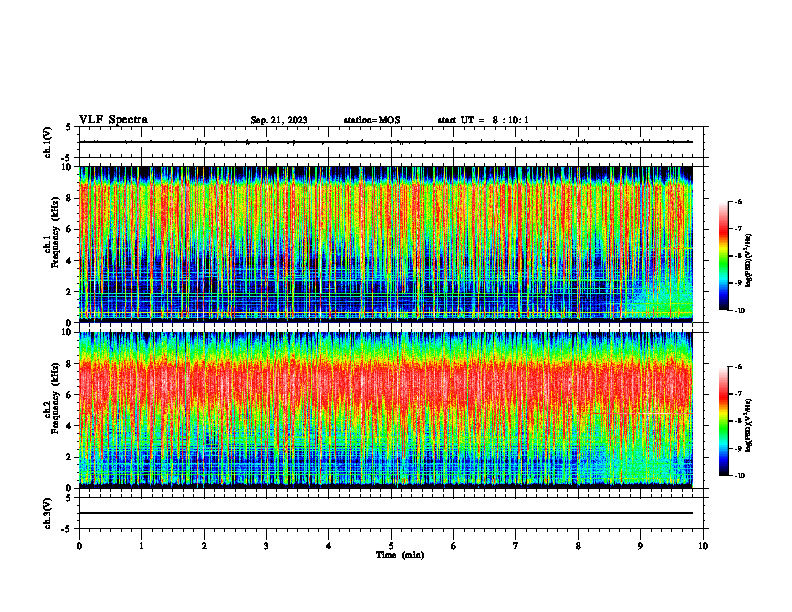Click time-axis tick label "7"
Viewport: 792px width, 612px height.
coord(516,546)
